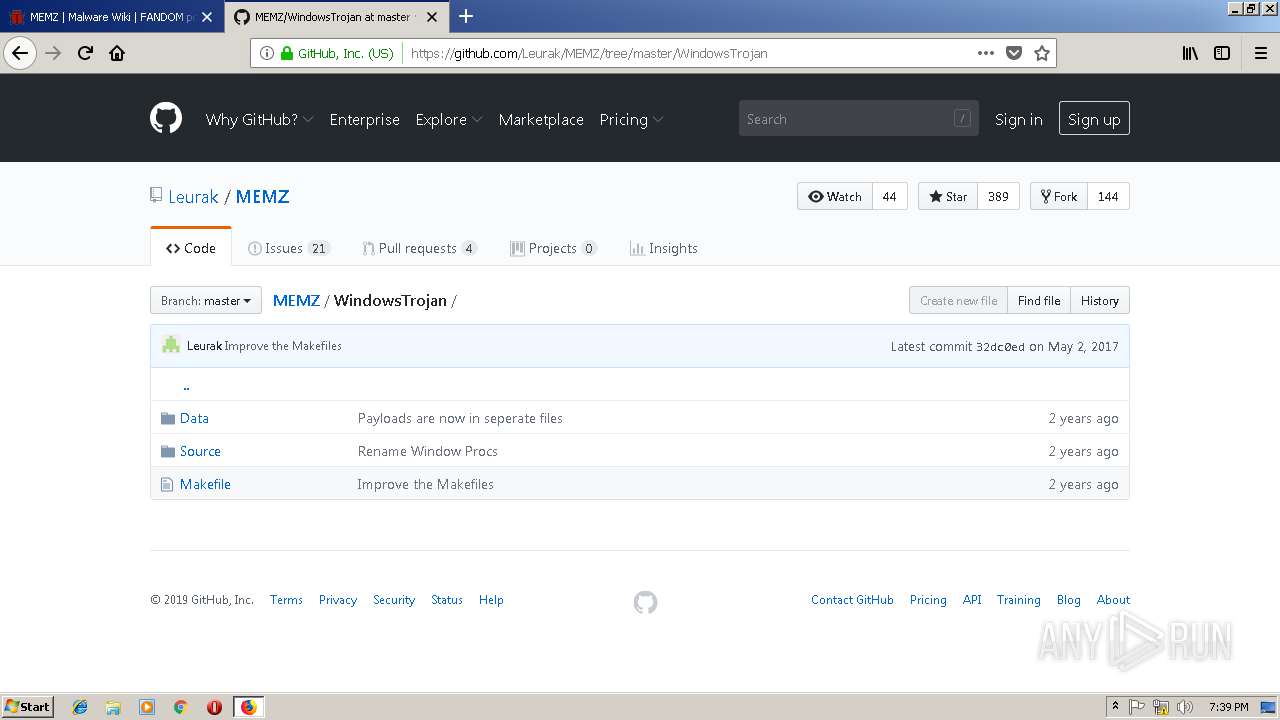
Task: Open the 389 stargazers count
Action: coord(998,196)
